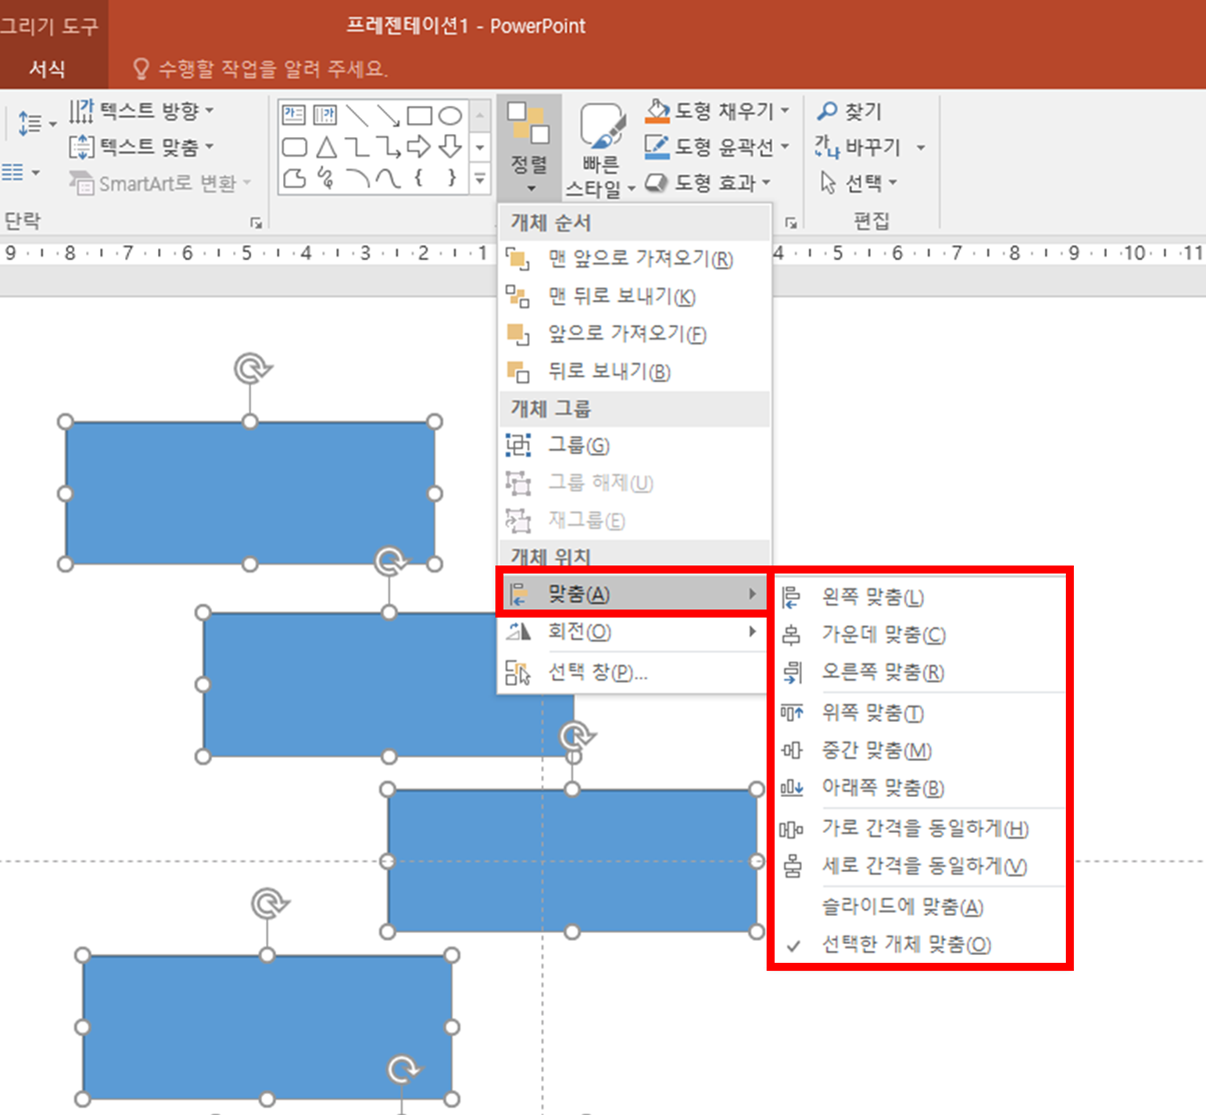
Task: Choose 맨 앞으로 가져오기 (Bring to Front)
Action: point(634,260)
